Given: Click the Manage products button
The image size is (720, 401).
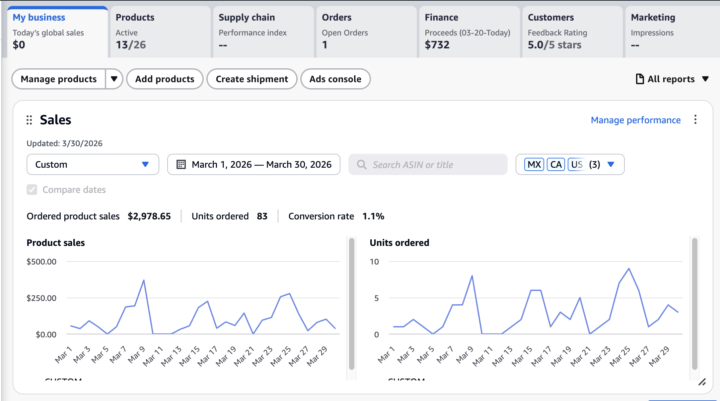Looking at the screenshot, I should (59, 79).
